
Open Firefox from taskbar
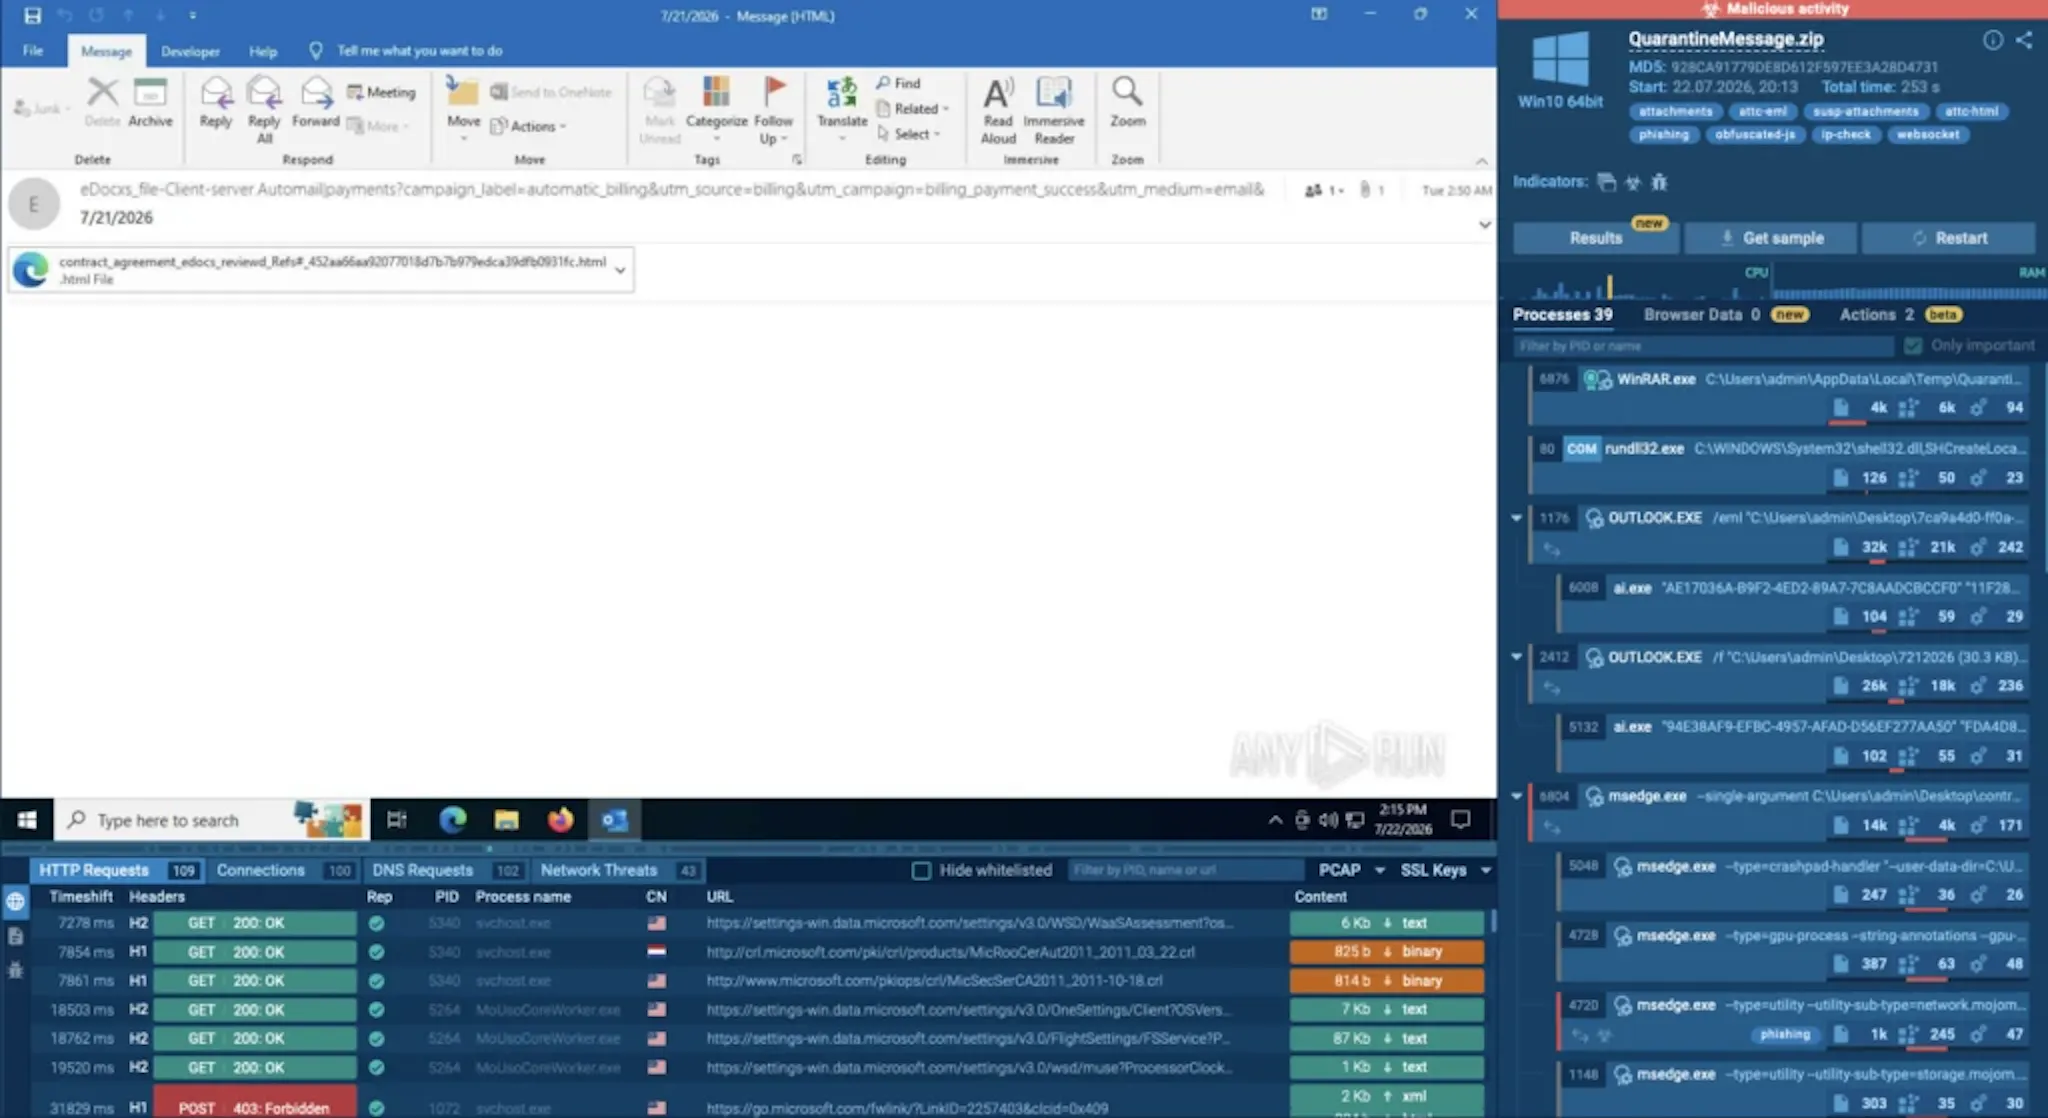(560, 820)
